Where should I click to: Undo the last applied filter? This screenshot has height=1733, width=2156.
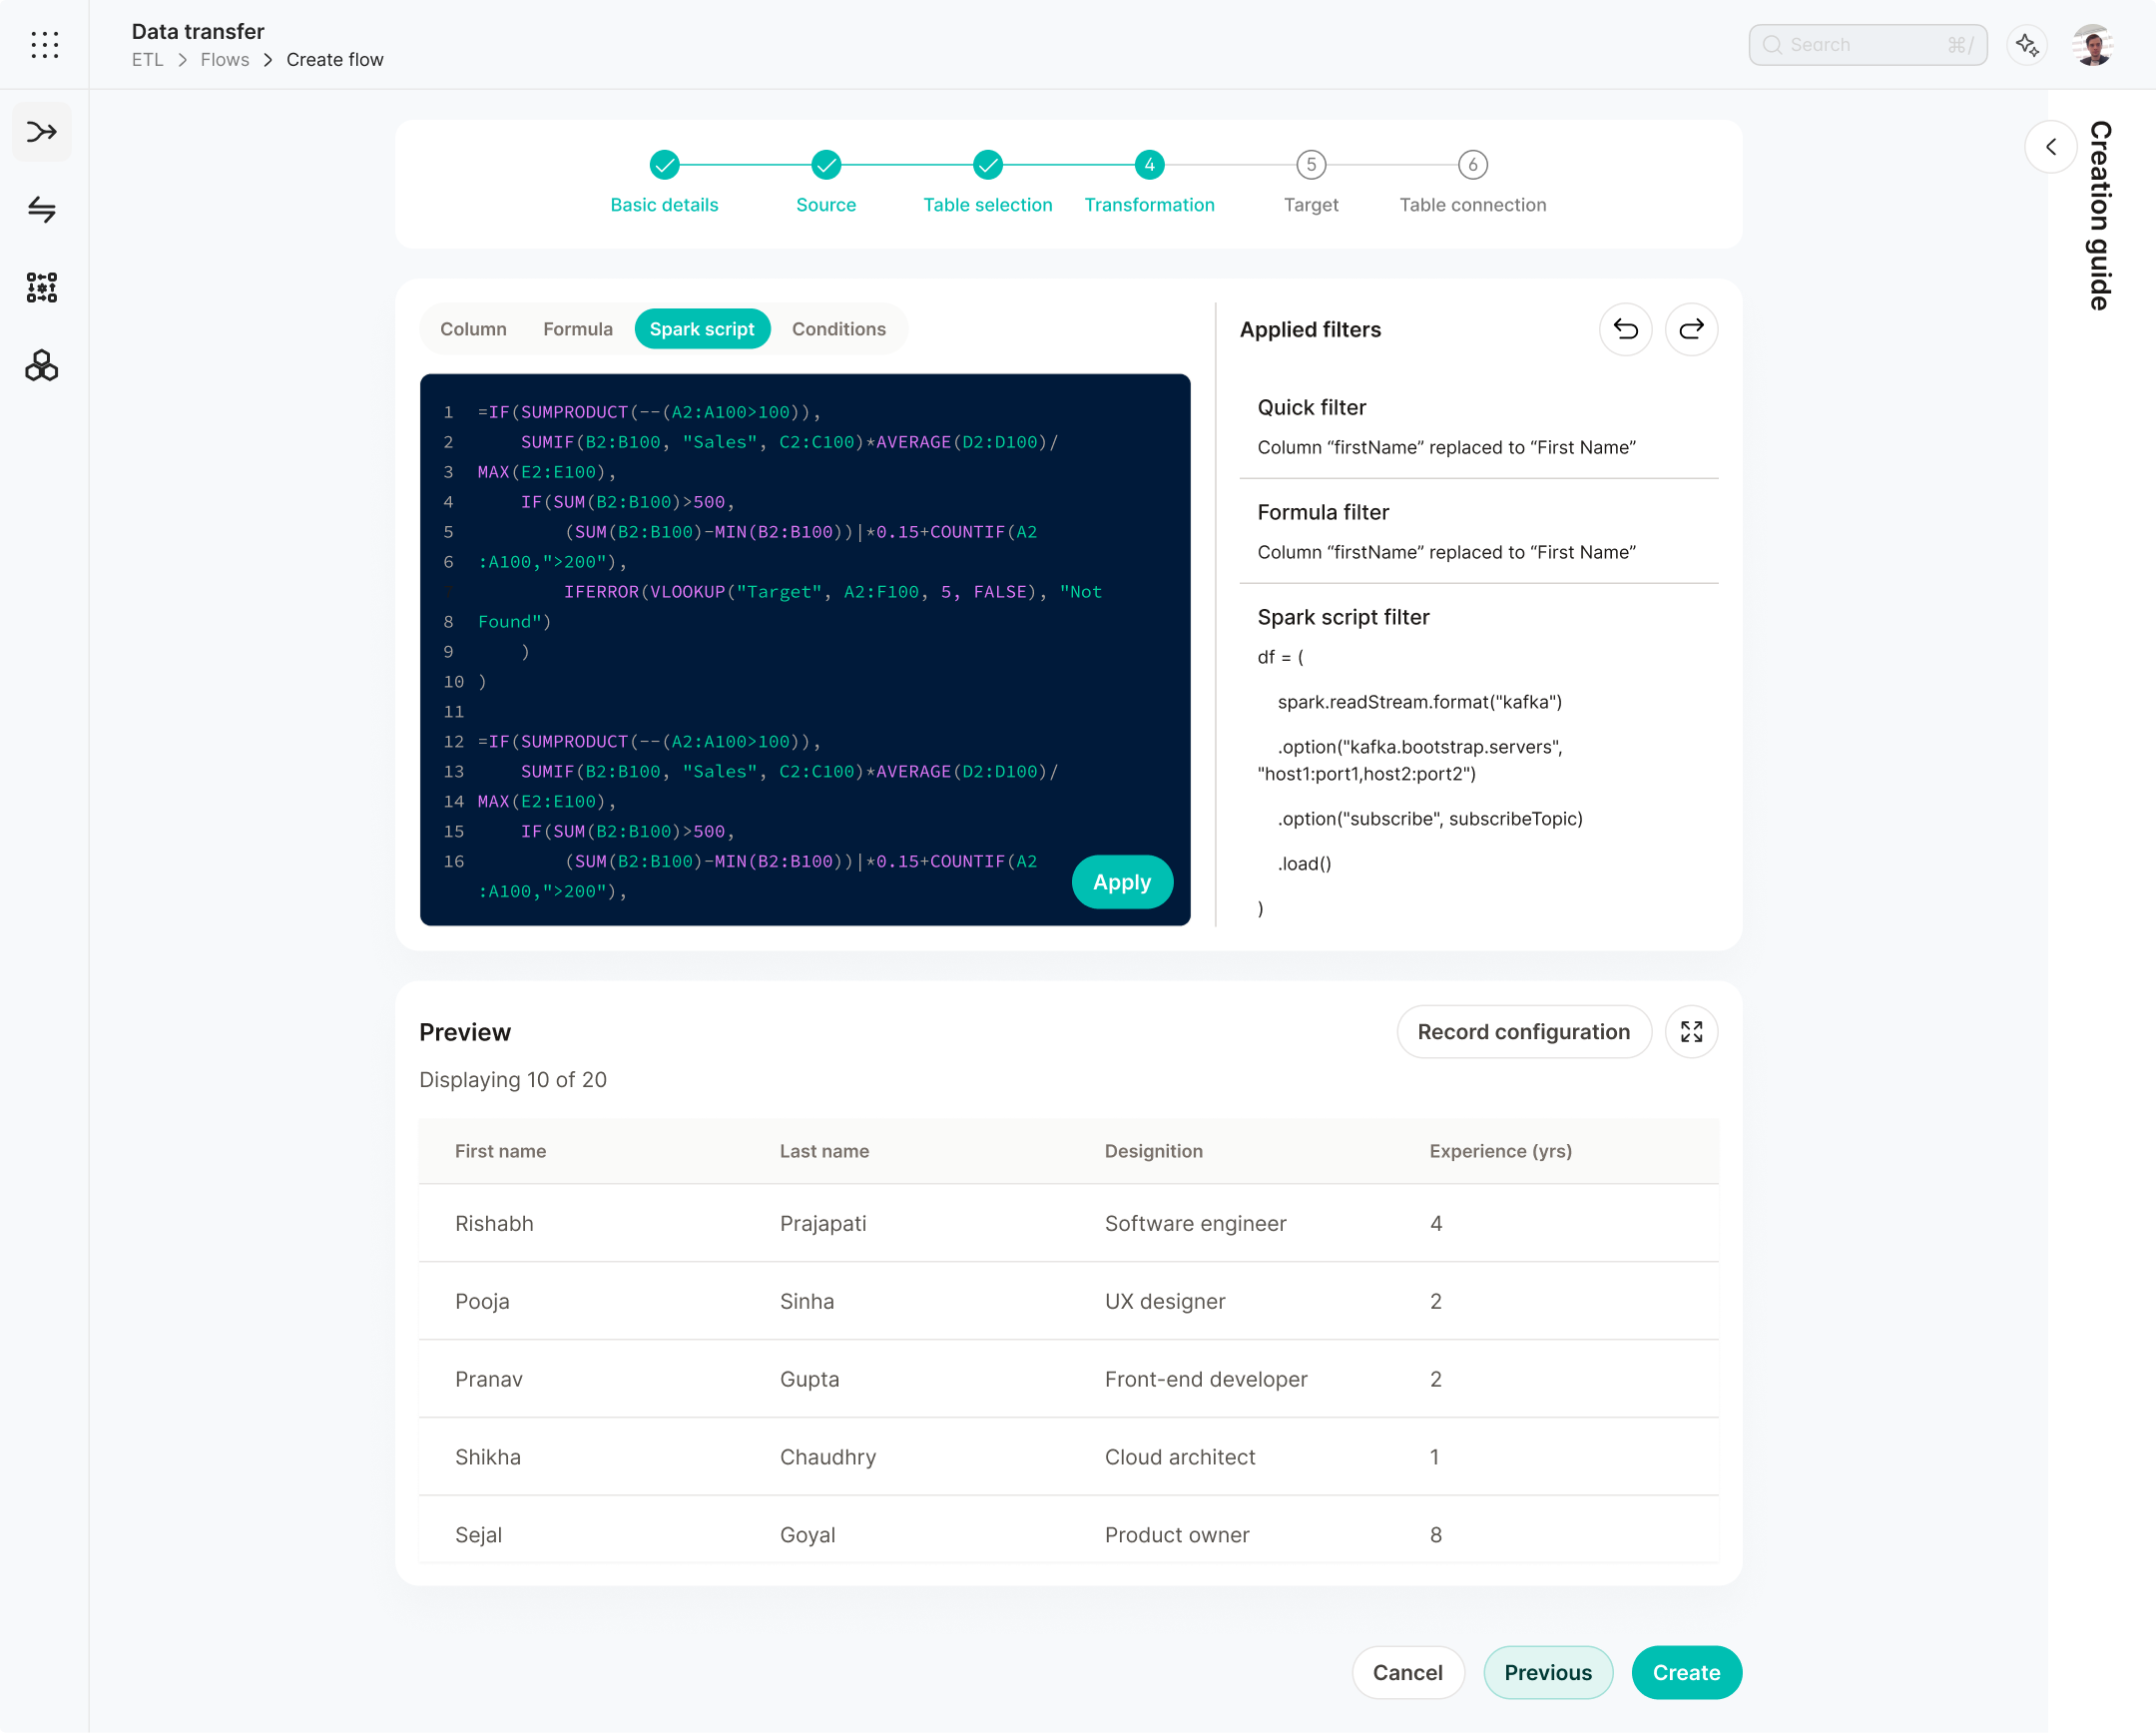pyautogui.click(x=1625, y=329)
